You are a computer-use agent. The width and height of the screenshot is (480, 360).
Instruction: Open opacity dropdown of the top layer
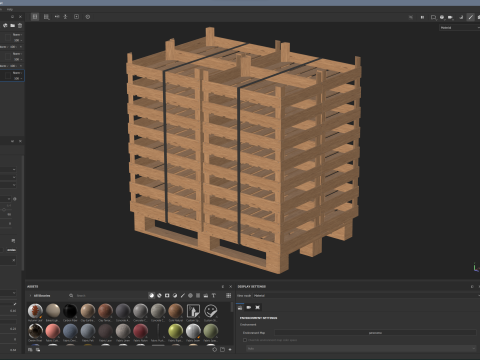click(x=18, y=40)
